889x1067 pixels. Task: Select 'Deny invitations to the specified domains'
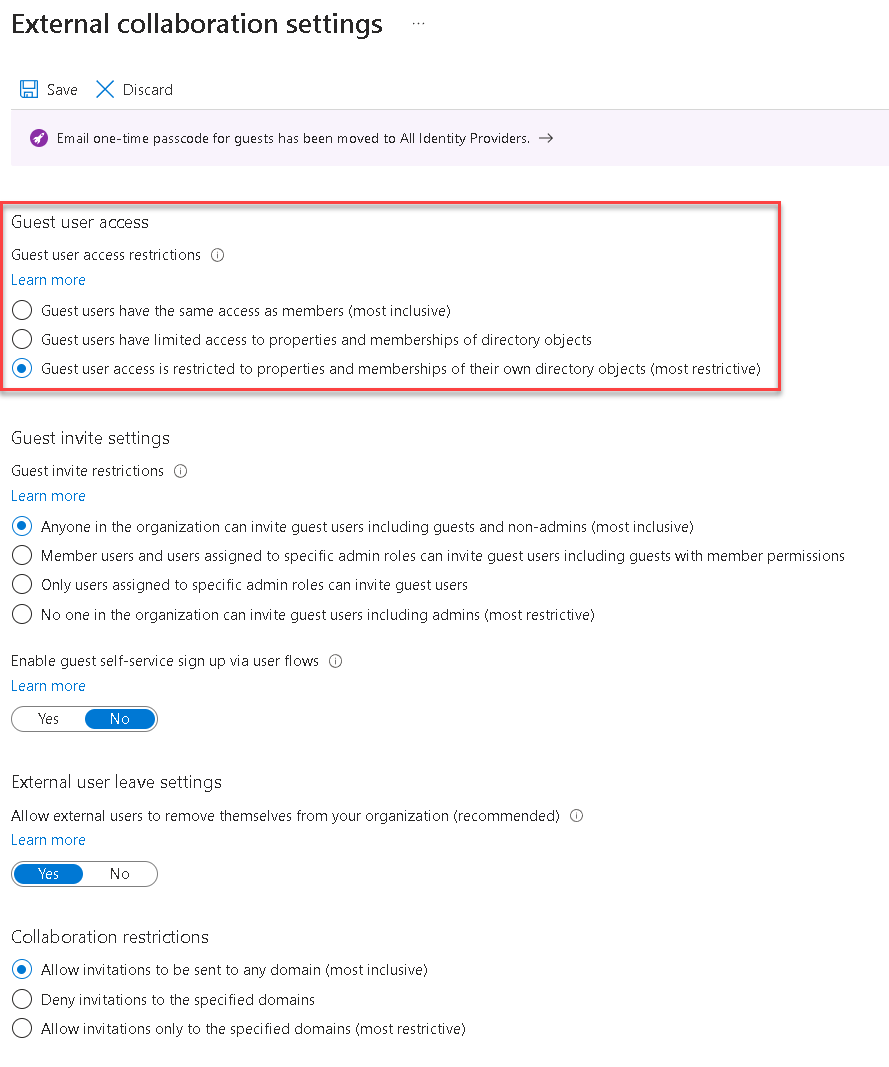[22, 999]
